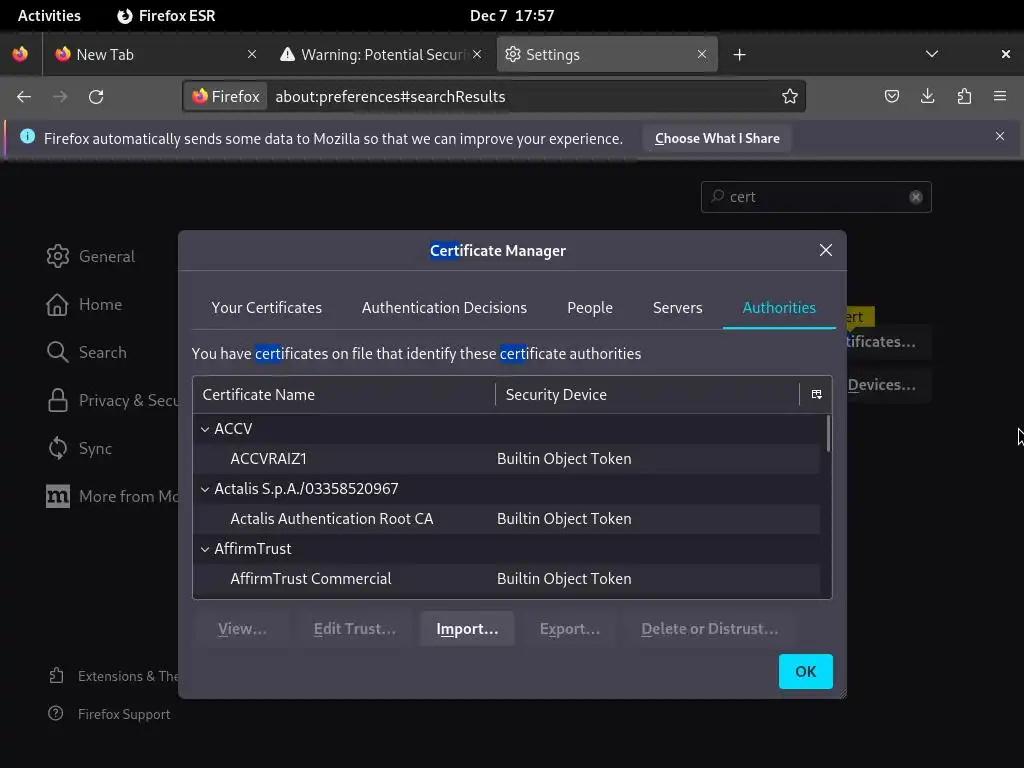The width and height of the screenshot is (1024, 768).
Task: Open Extensions & Themes link
Action: click(x=113, y=676)
